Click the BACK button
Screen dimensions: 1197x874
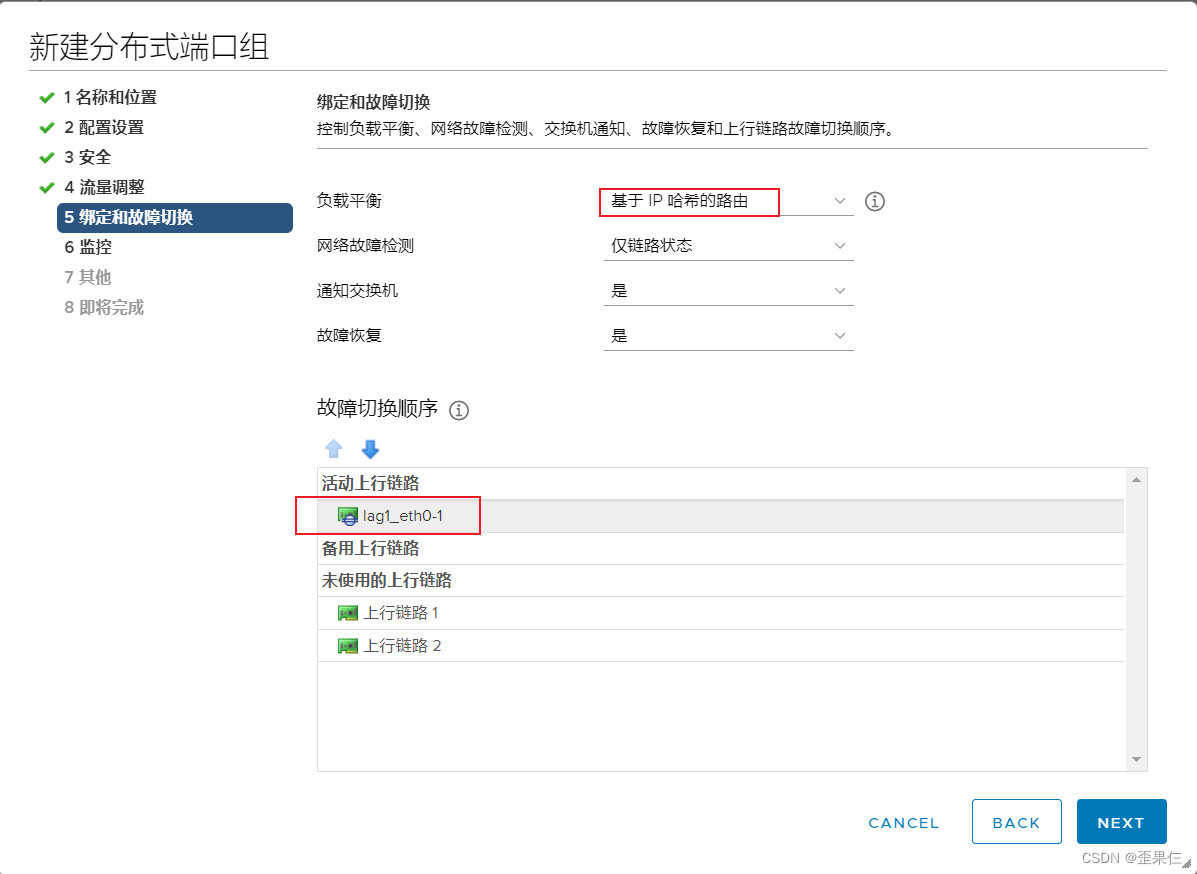(x=1016, y=822)
